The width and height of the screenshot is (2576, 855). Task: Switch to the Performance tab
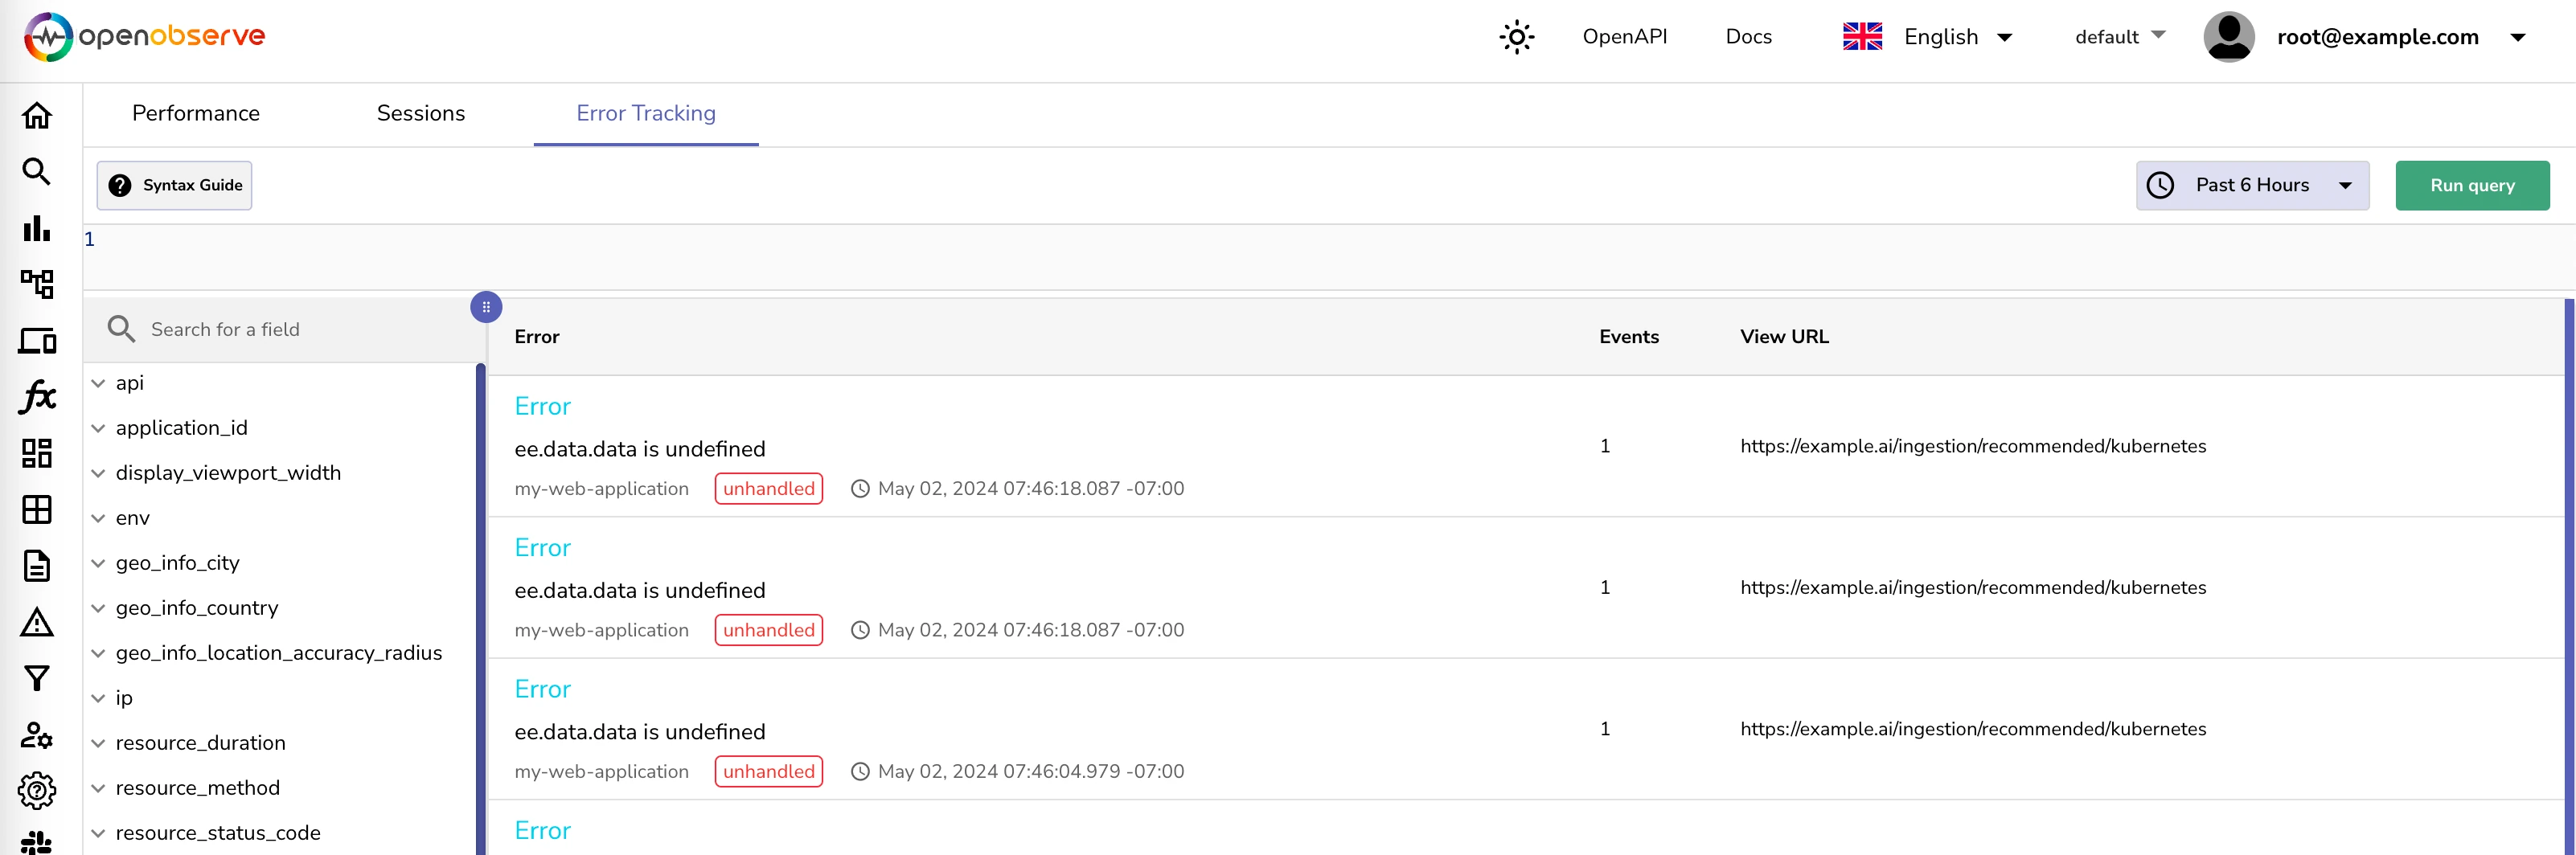(x=195, y=113)
